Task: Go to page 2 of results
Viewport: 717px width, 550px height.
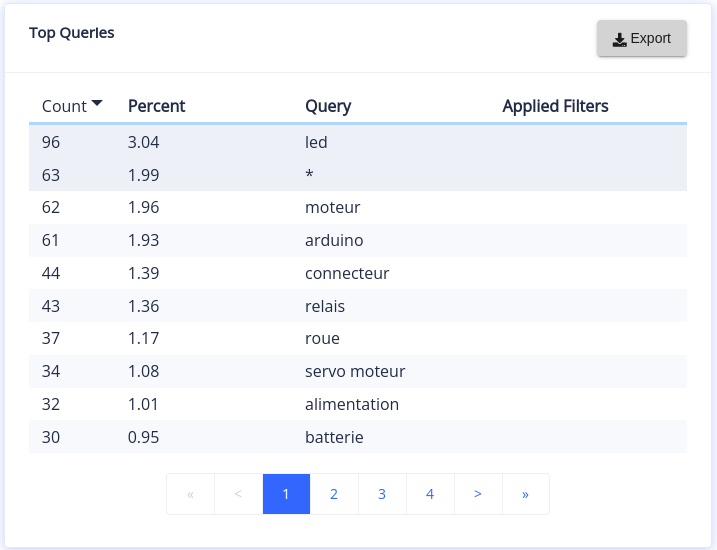Action: click(x=334, y=494)
